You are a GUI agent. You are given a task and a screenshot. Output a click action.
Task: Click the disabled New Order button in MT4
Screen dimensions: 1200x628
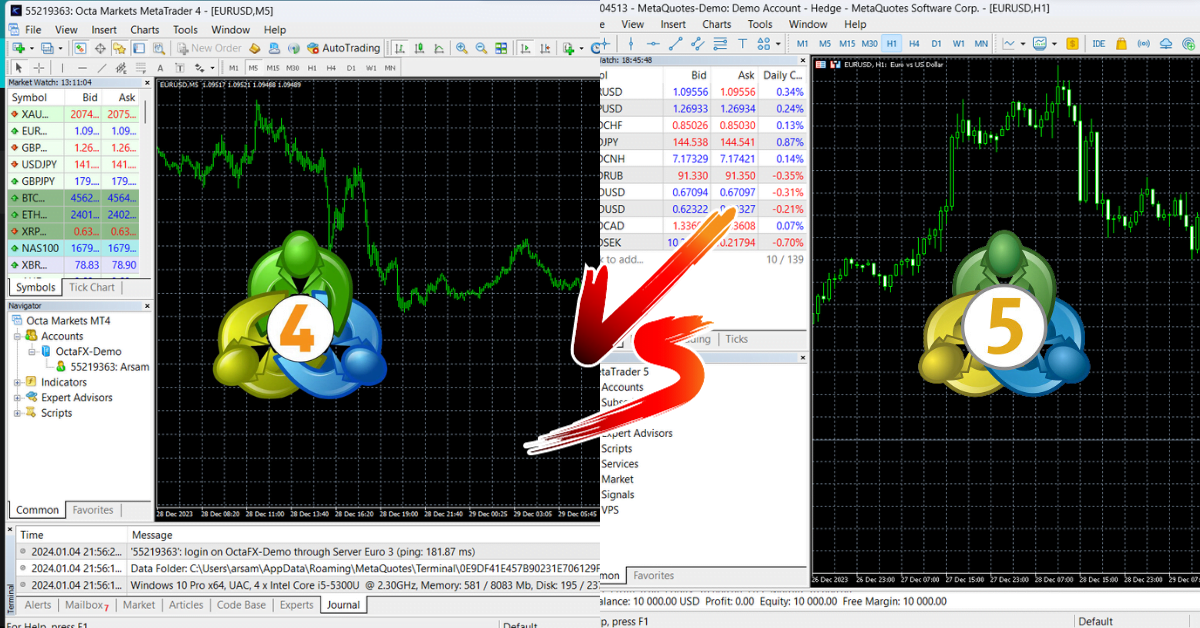click(x=208, y=48)
